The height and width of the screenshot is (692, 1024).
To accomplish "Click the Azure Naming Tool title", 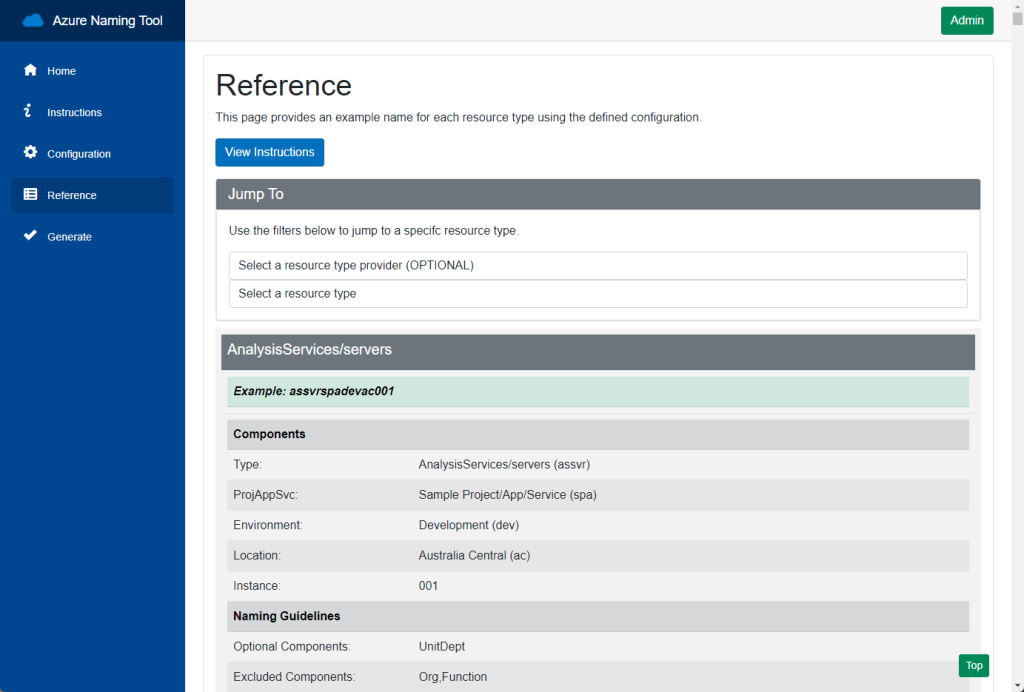I will pyautogui.click(x=108, y=21).
